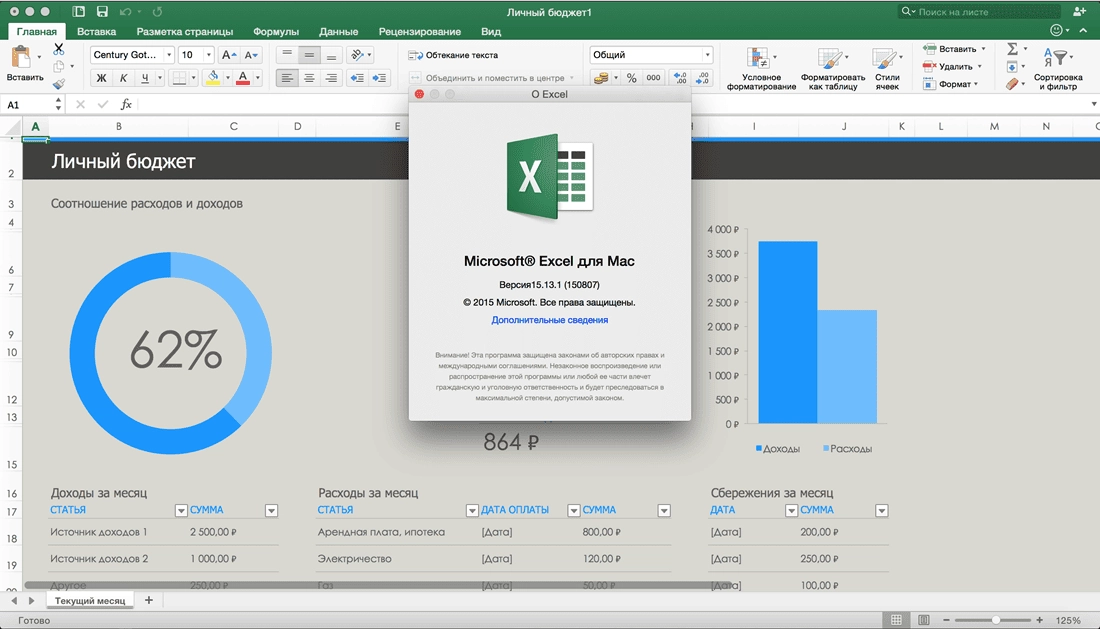Click the Redo icon in title bar
The height and width of the screenshot is (629, 1100).
(x=158, y=11)
